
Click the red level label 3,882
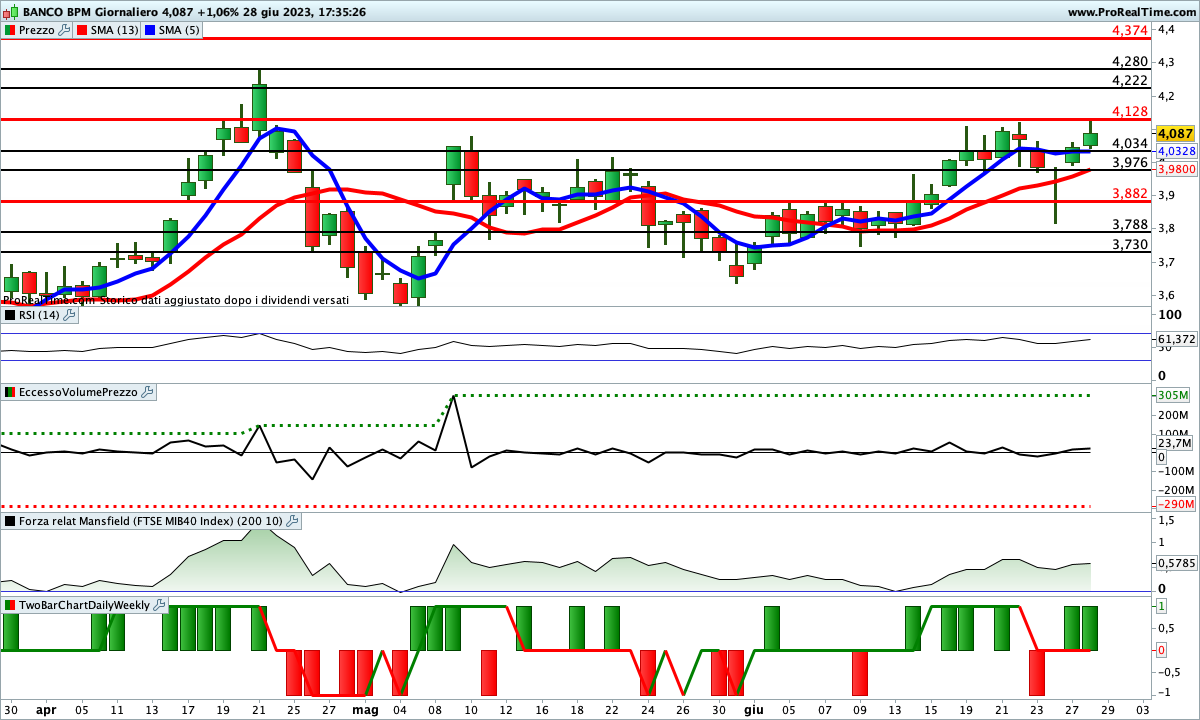[1129, 193]
